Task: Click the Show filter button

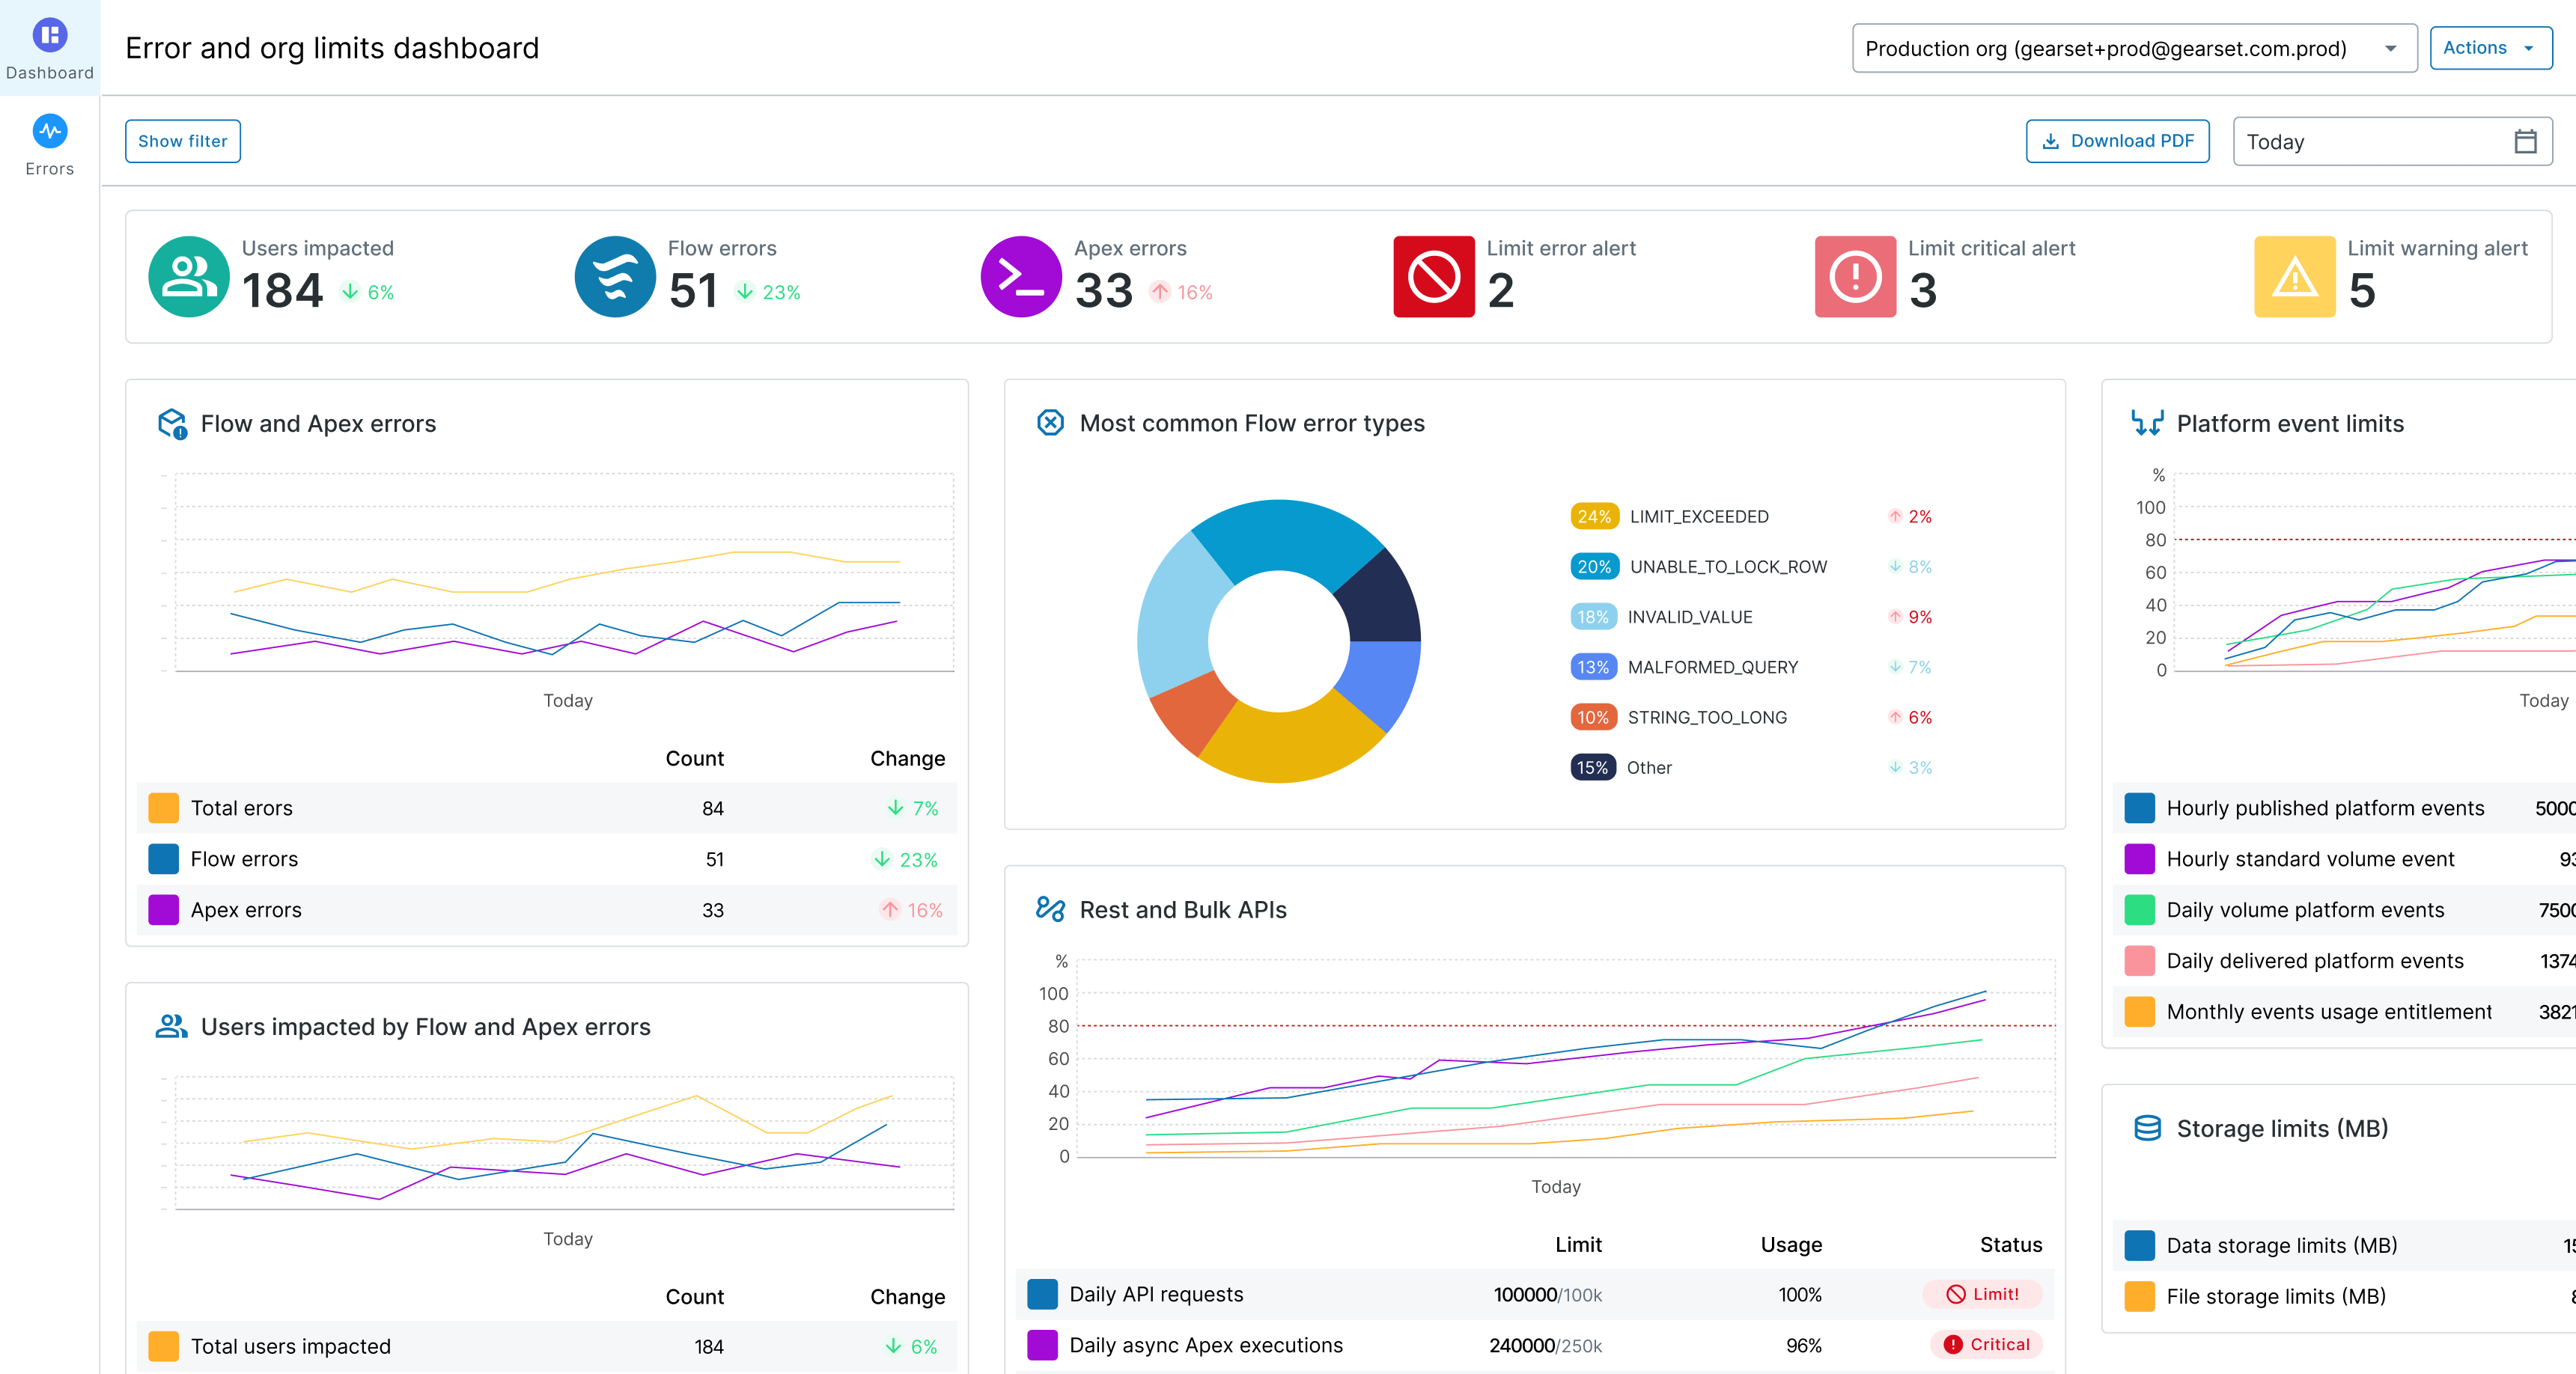Action: click(182, 141)
